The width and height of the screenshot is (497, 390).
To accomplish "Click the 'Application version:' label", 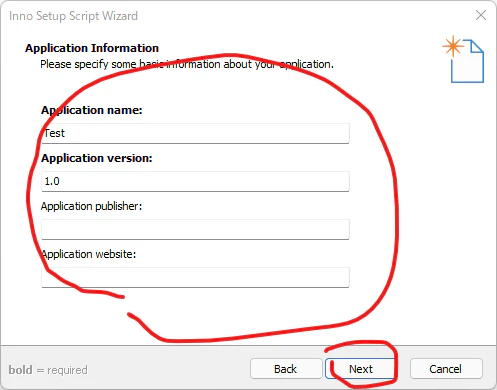I will click(x=97, y=158).
